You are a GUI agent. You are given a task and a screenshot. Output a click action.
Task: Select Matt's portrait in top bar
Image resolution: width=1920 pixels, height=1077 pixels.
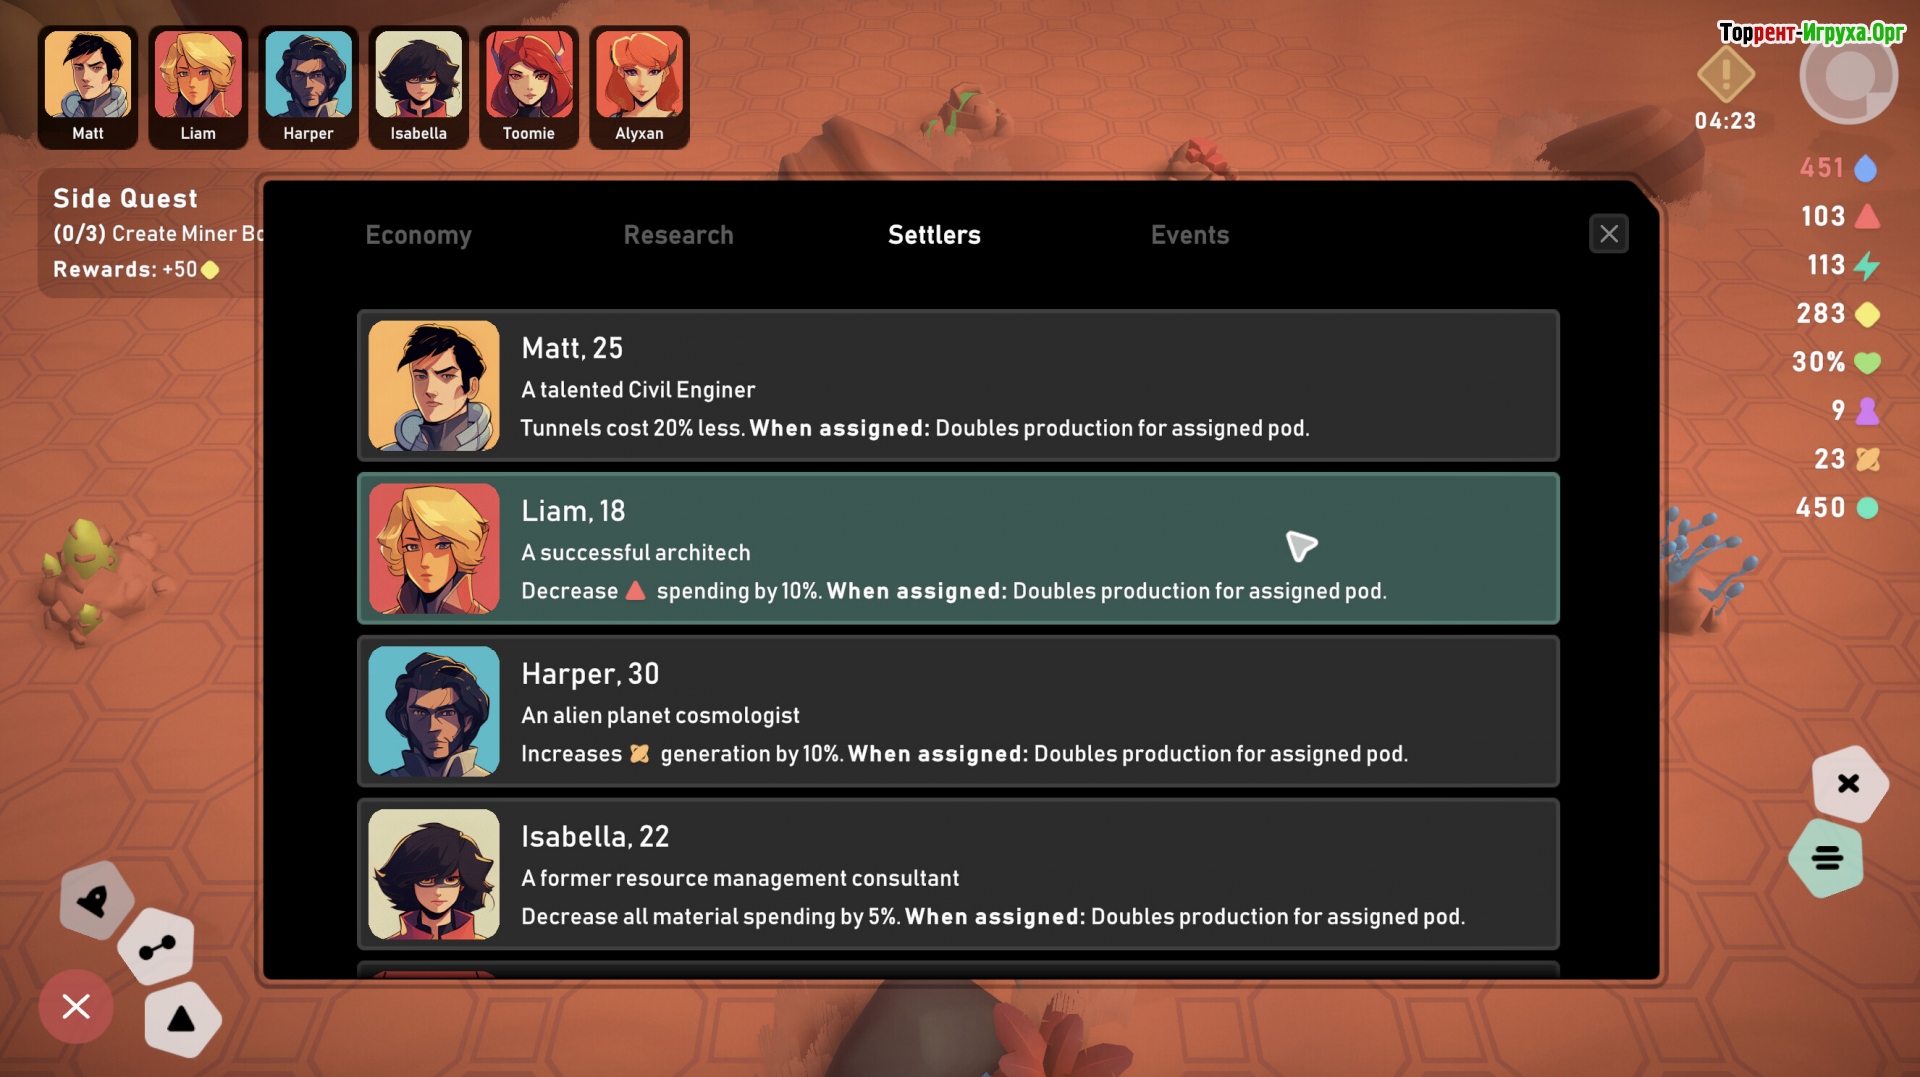(88, 87)
